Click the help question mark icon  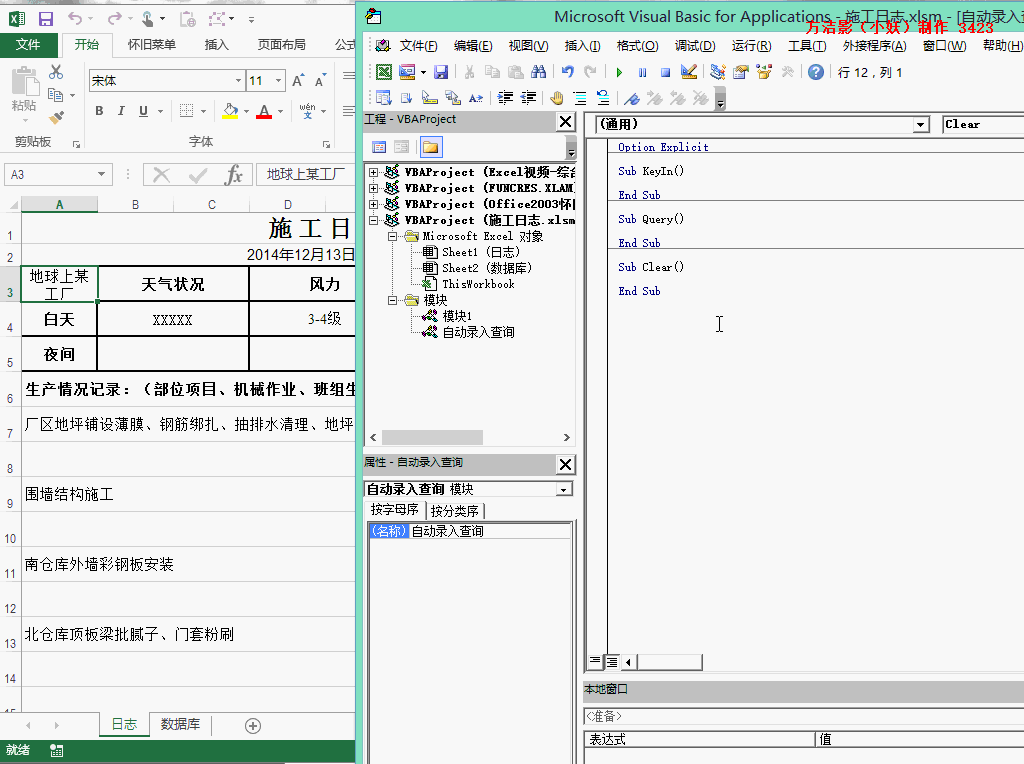816,72
